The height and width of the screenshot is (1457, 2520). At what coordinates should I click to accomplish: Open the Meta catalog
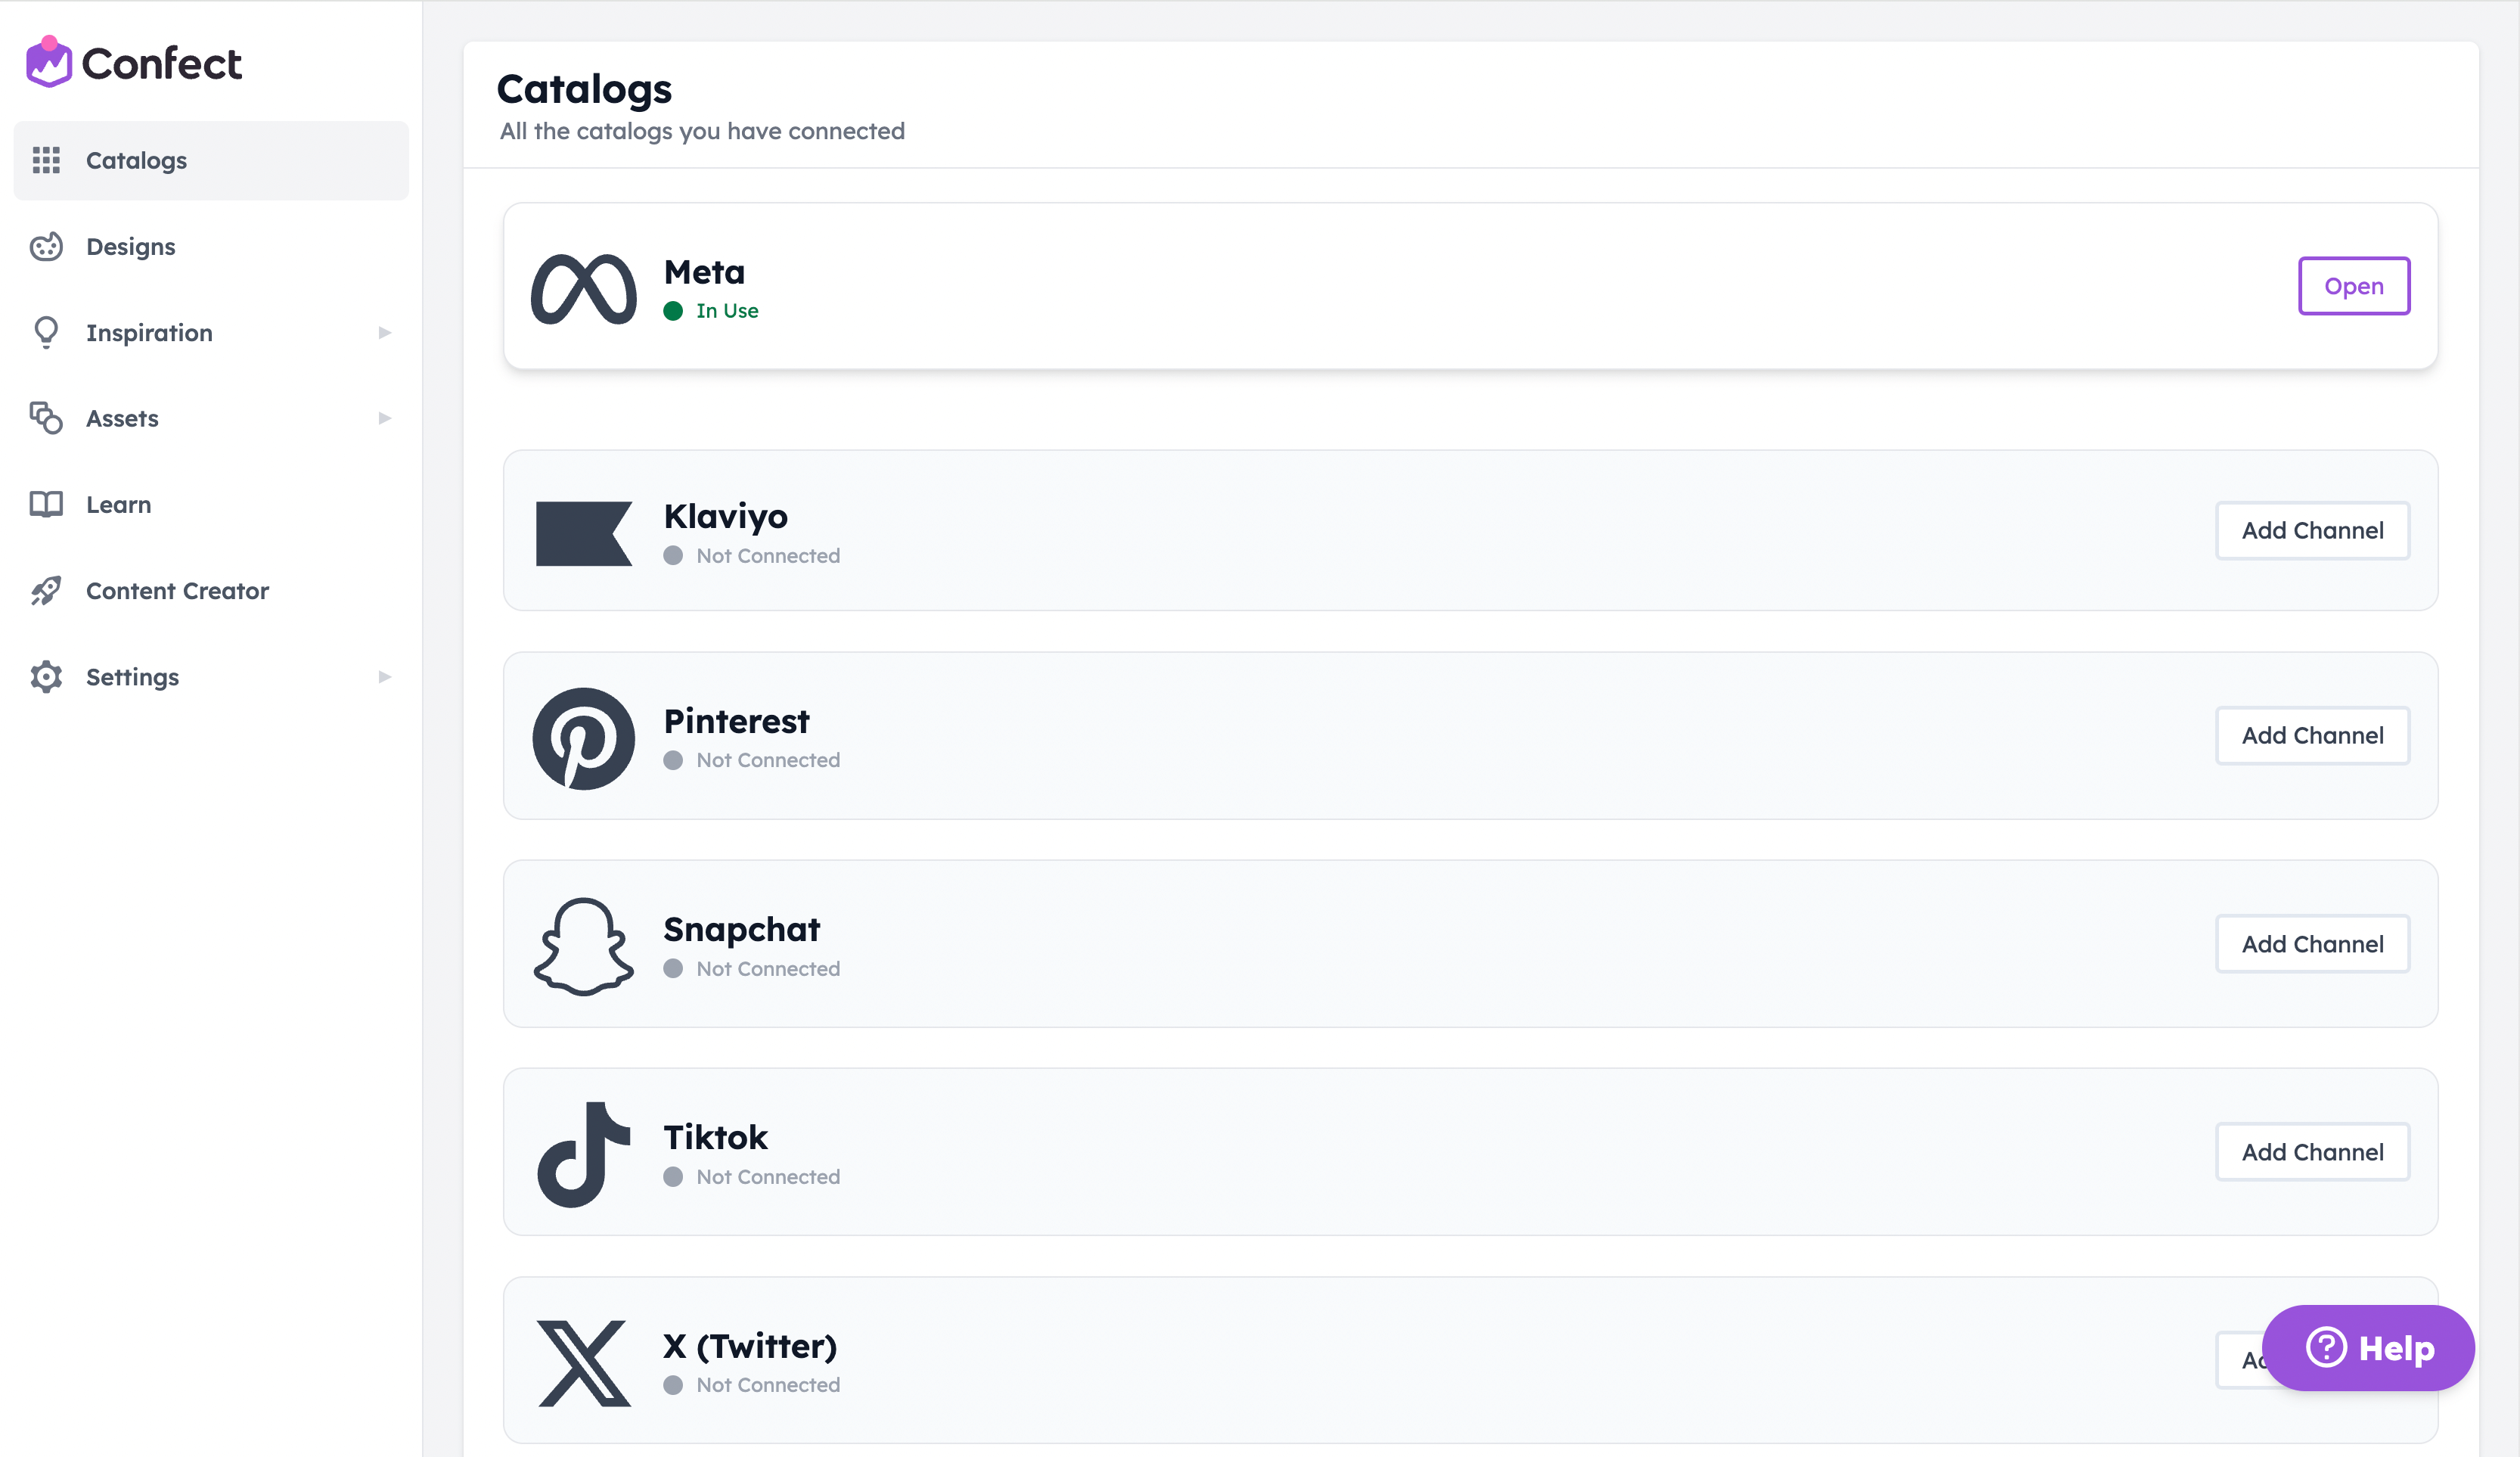tap(2353, 286)
